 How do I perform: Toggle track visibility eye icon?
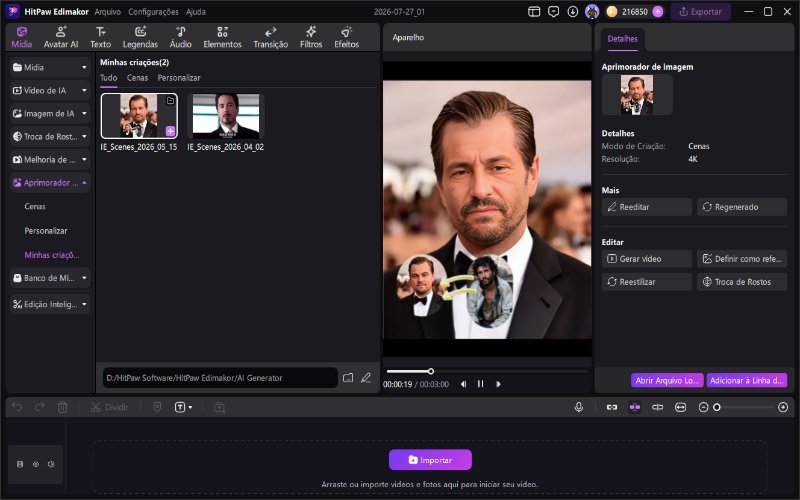click(36, 464)
